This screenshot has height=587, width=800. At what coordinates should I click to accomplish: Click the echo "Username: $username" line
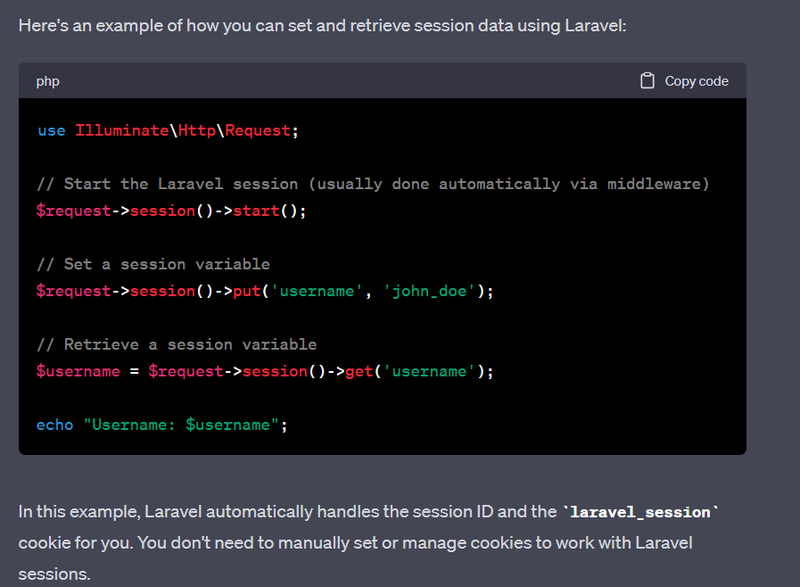pyautogui.click(x=162, y=425)
